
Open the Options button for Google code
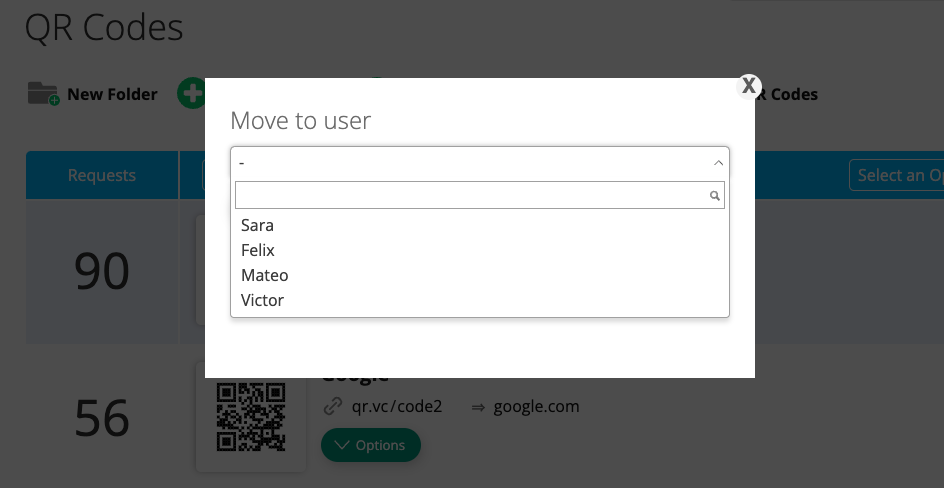pyautogui.click(x=371, y=445)
